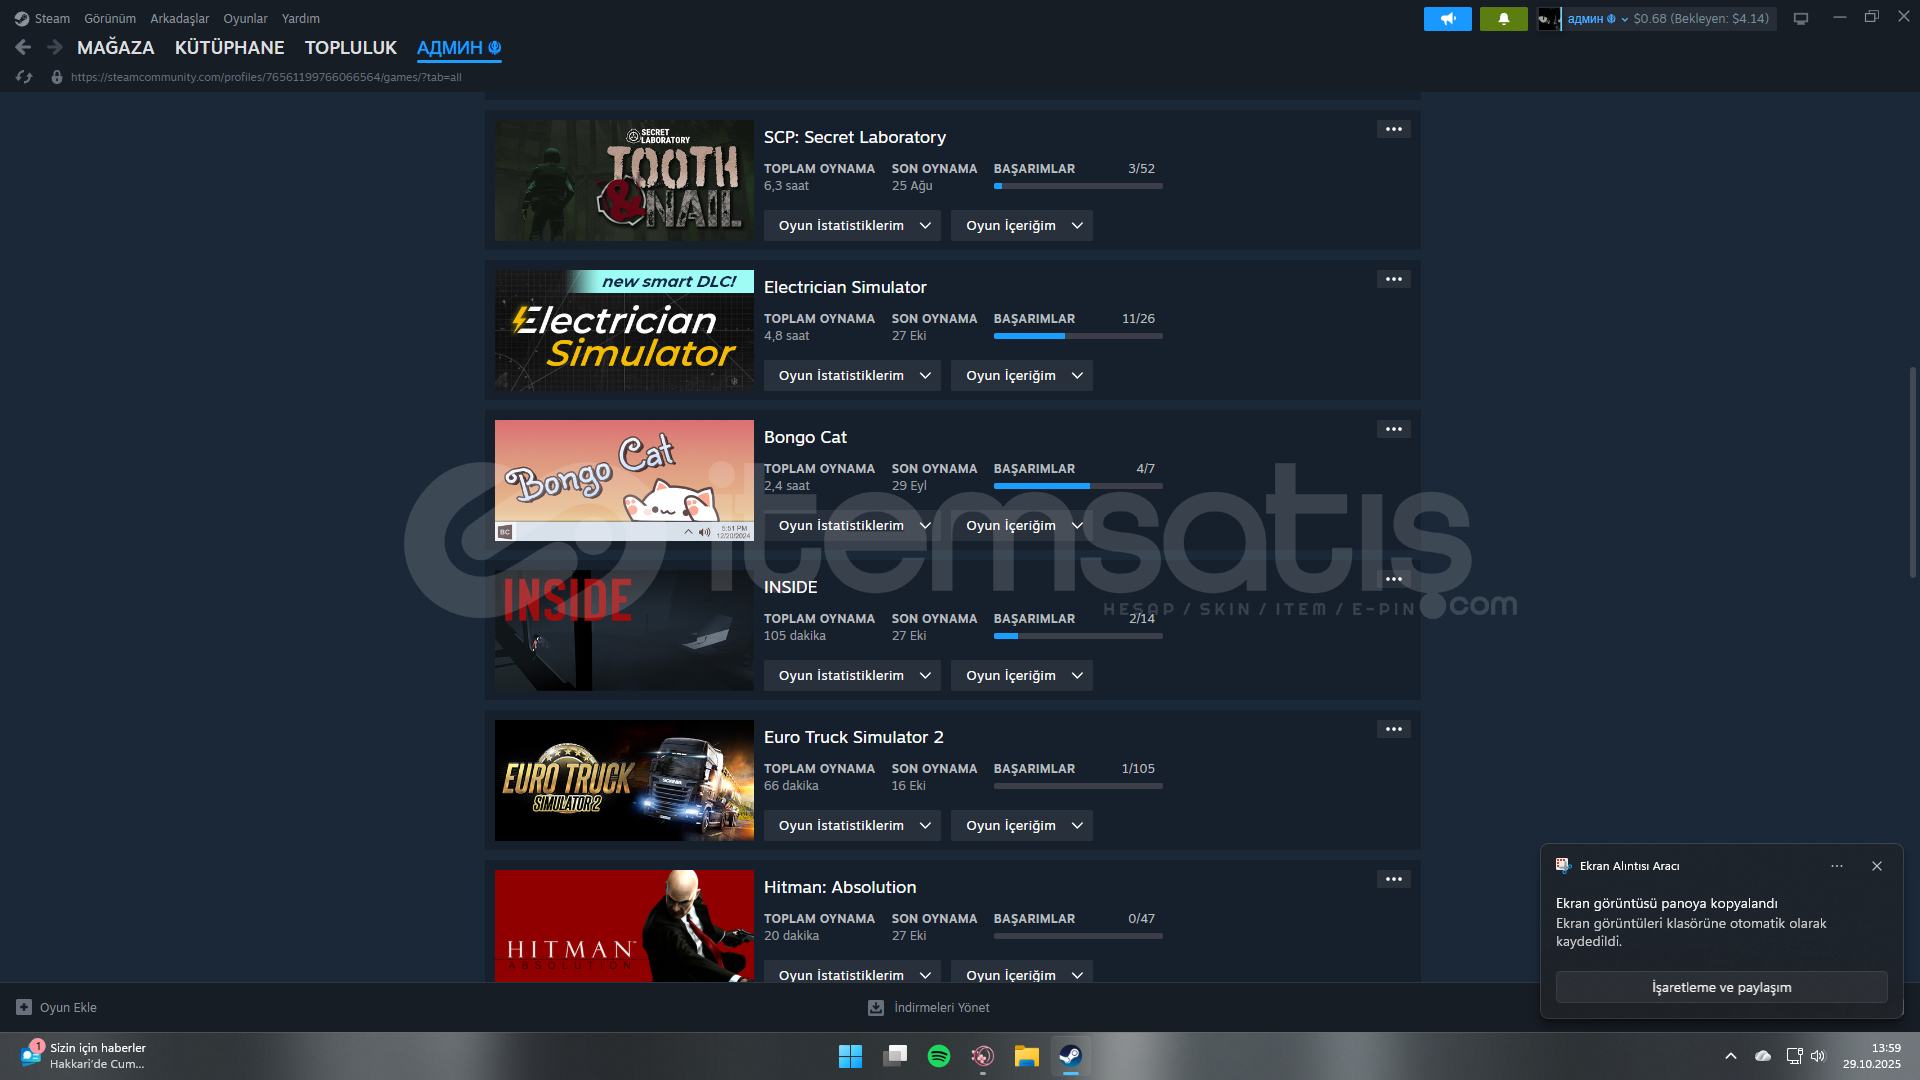Open three-dot menu for Euro Truck Simulator 2
This screenshot has height=1080, width=1920.
pos(1393,729)
